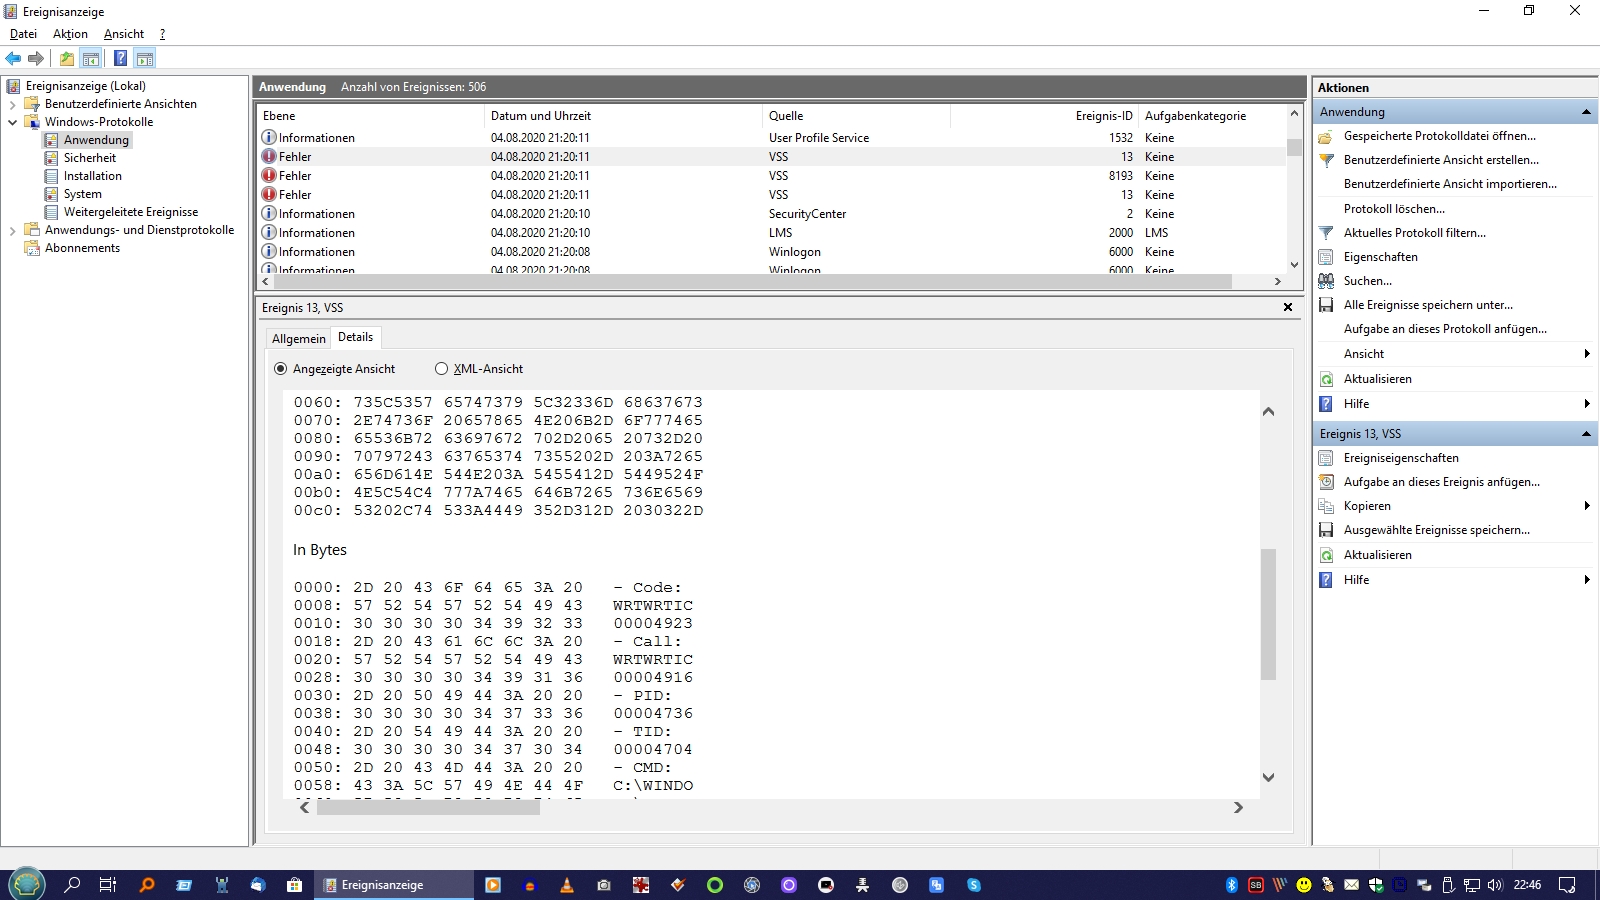The width and height of the screenshot is (1600, 900).
Task: Toggle the console tree pane toolbar icon
Action: coord(91,59)
